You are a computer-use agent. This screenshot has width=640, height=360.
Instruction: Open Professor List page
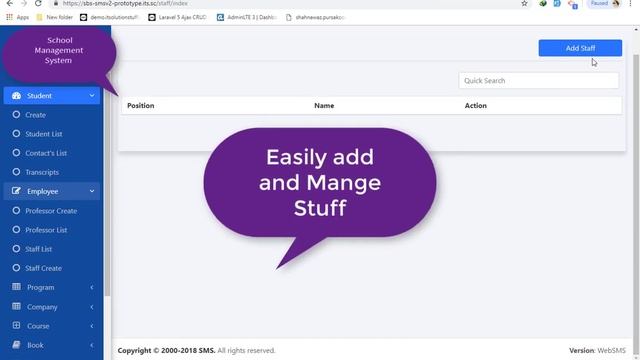pyautogui.click(x=46, y=230)
